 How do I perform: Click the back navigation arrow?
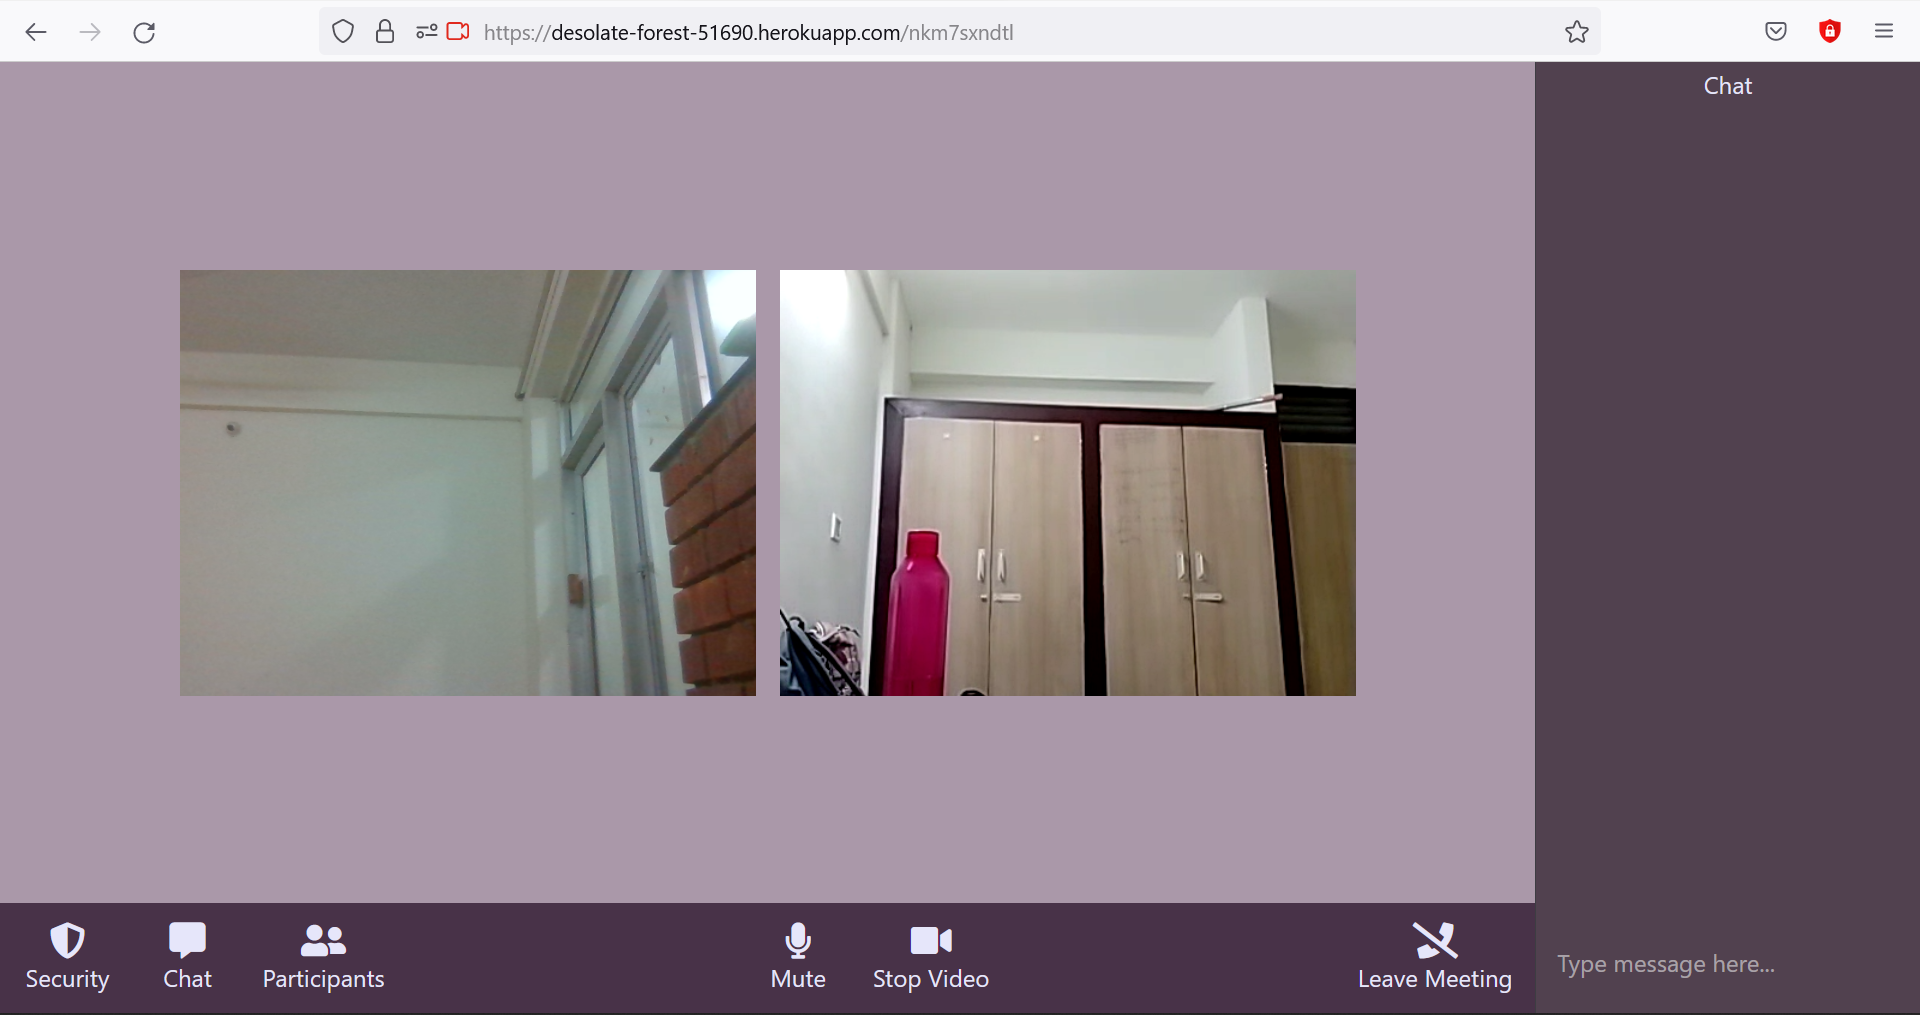[x=36, y=31]
